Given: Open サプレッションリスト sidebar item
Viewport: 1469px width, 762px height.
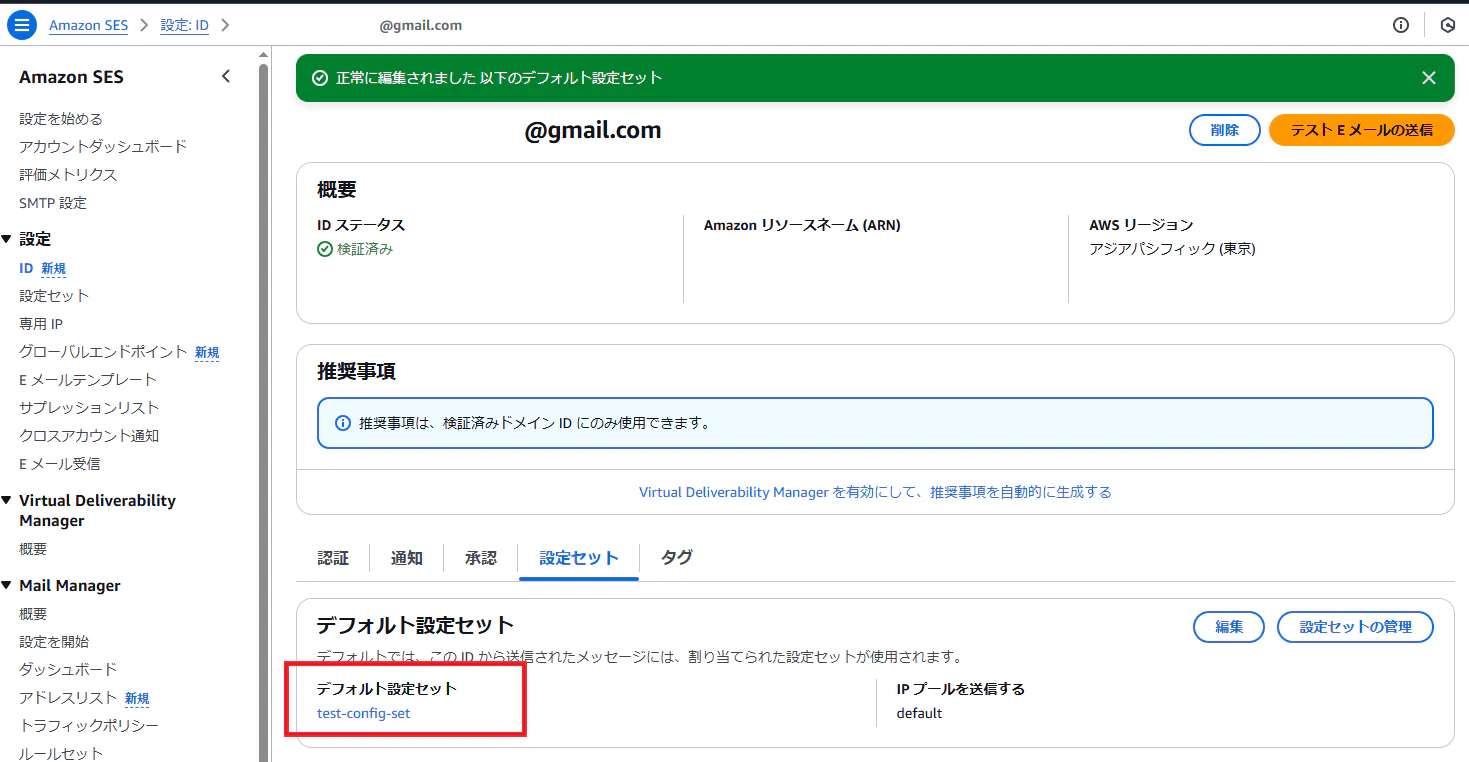Looking at the screenshot, I should (x=89, y=408).
